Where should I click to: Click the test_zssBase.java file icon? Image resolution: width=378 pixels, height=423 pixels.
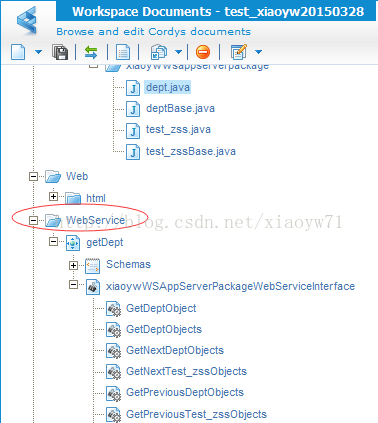pos(133,152)
